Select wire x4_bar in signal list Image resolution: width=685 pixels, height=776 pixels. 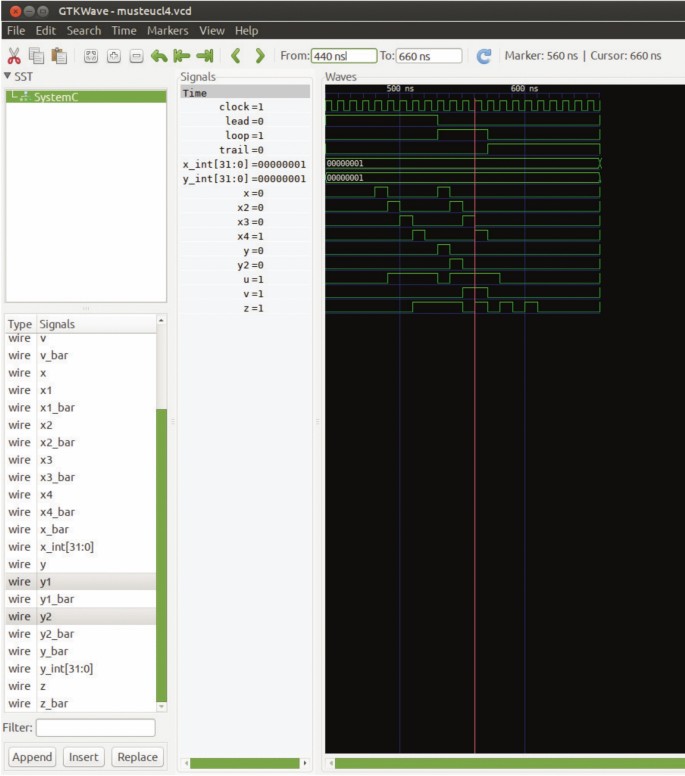click(81, 512)
